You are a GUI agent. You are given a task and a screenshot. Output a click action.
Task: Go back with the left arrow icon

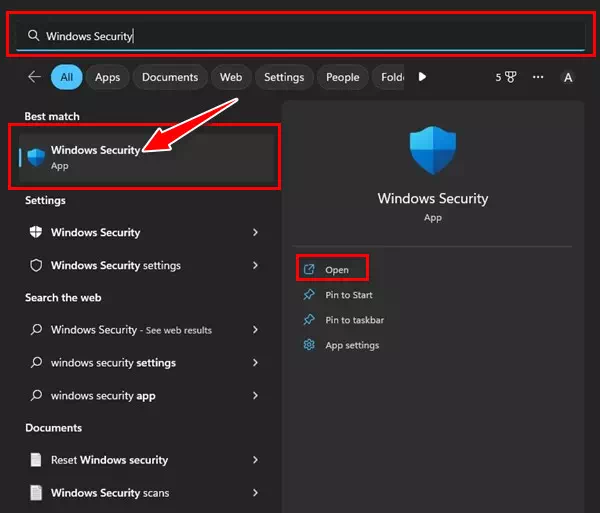34,77
